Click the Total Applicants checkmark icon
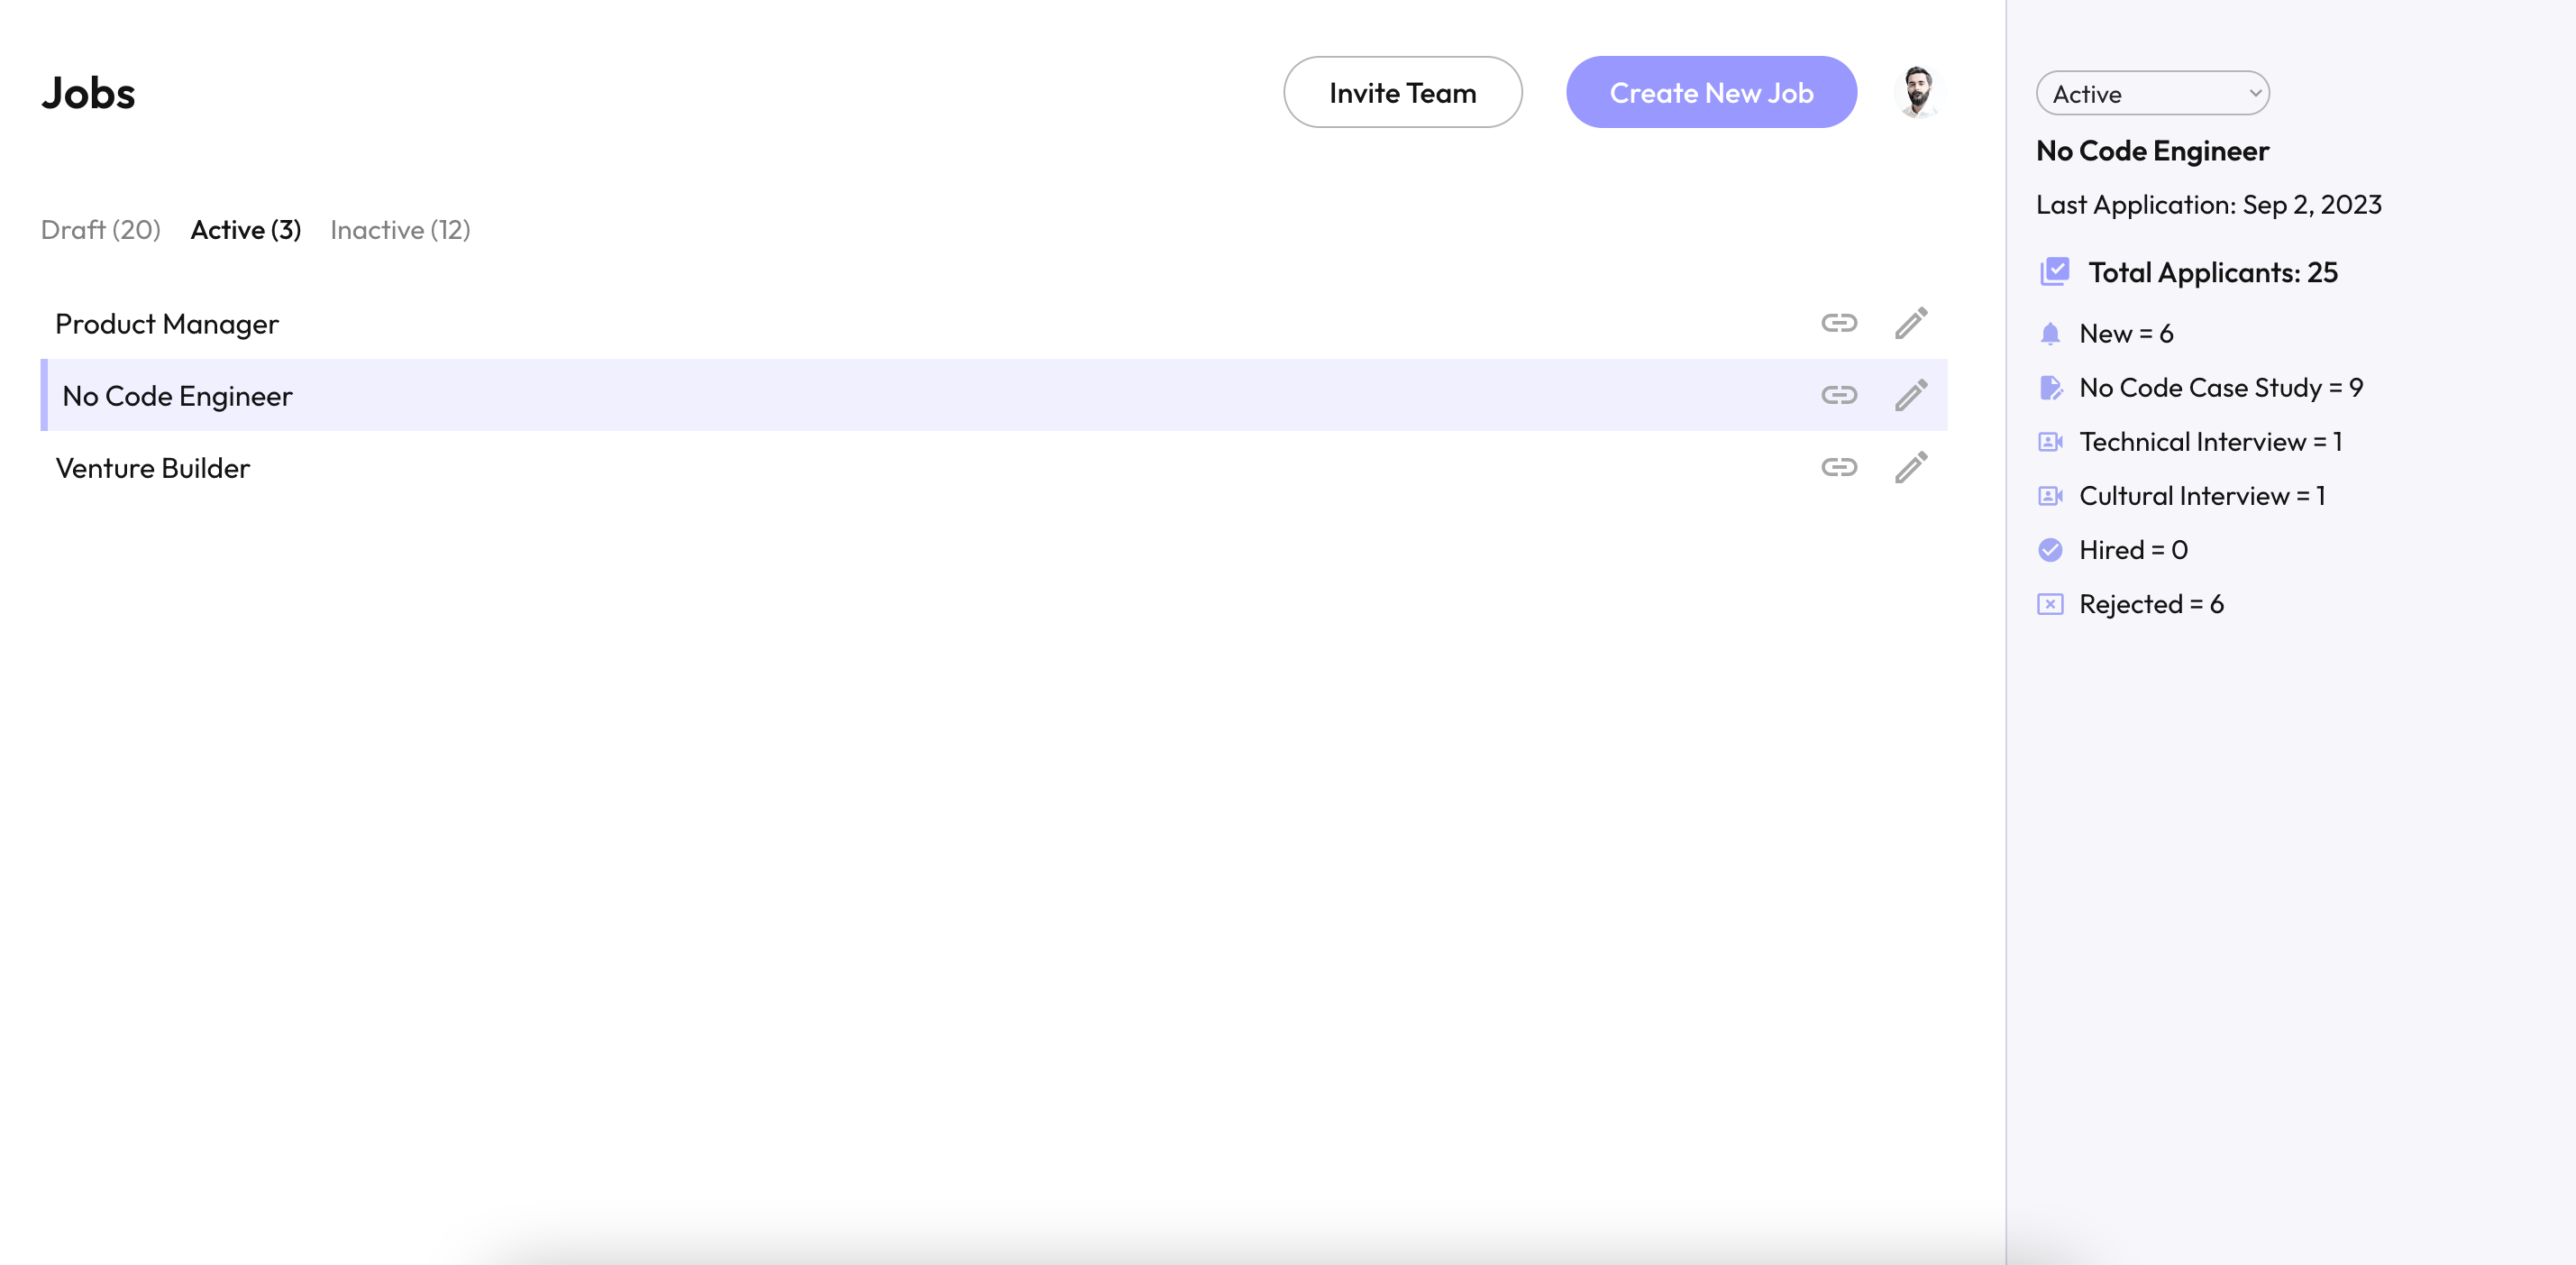This screenshot has width=2576, height=1265. pyautogui.click(x=2054, y=272)
